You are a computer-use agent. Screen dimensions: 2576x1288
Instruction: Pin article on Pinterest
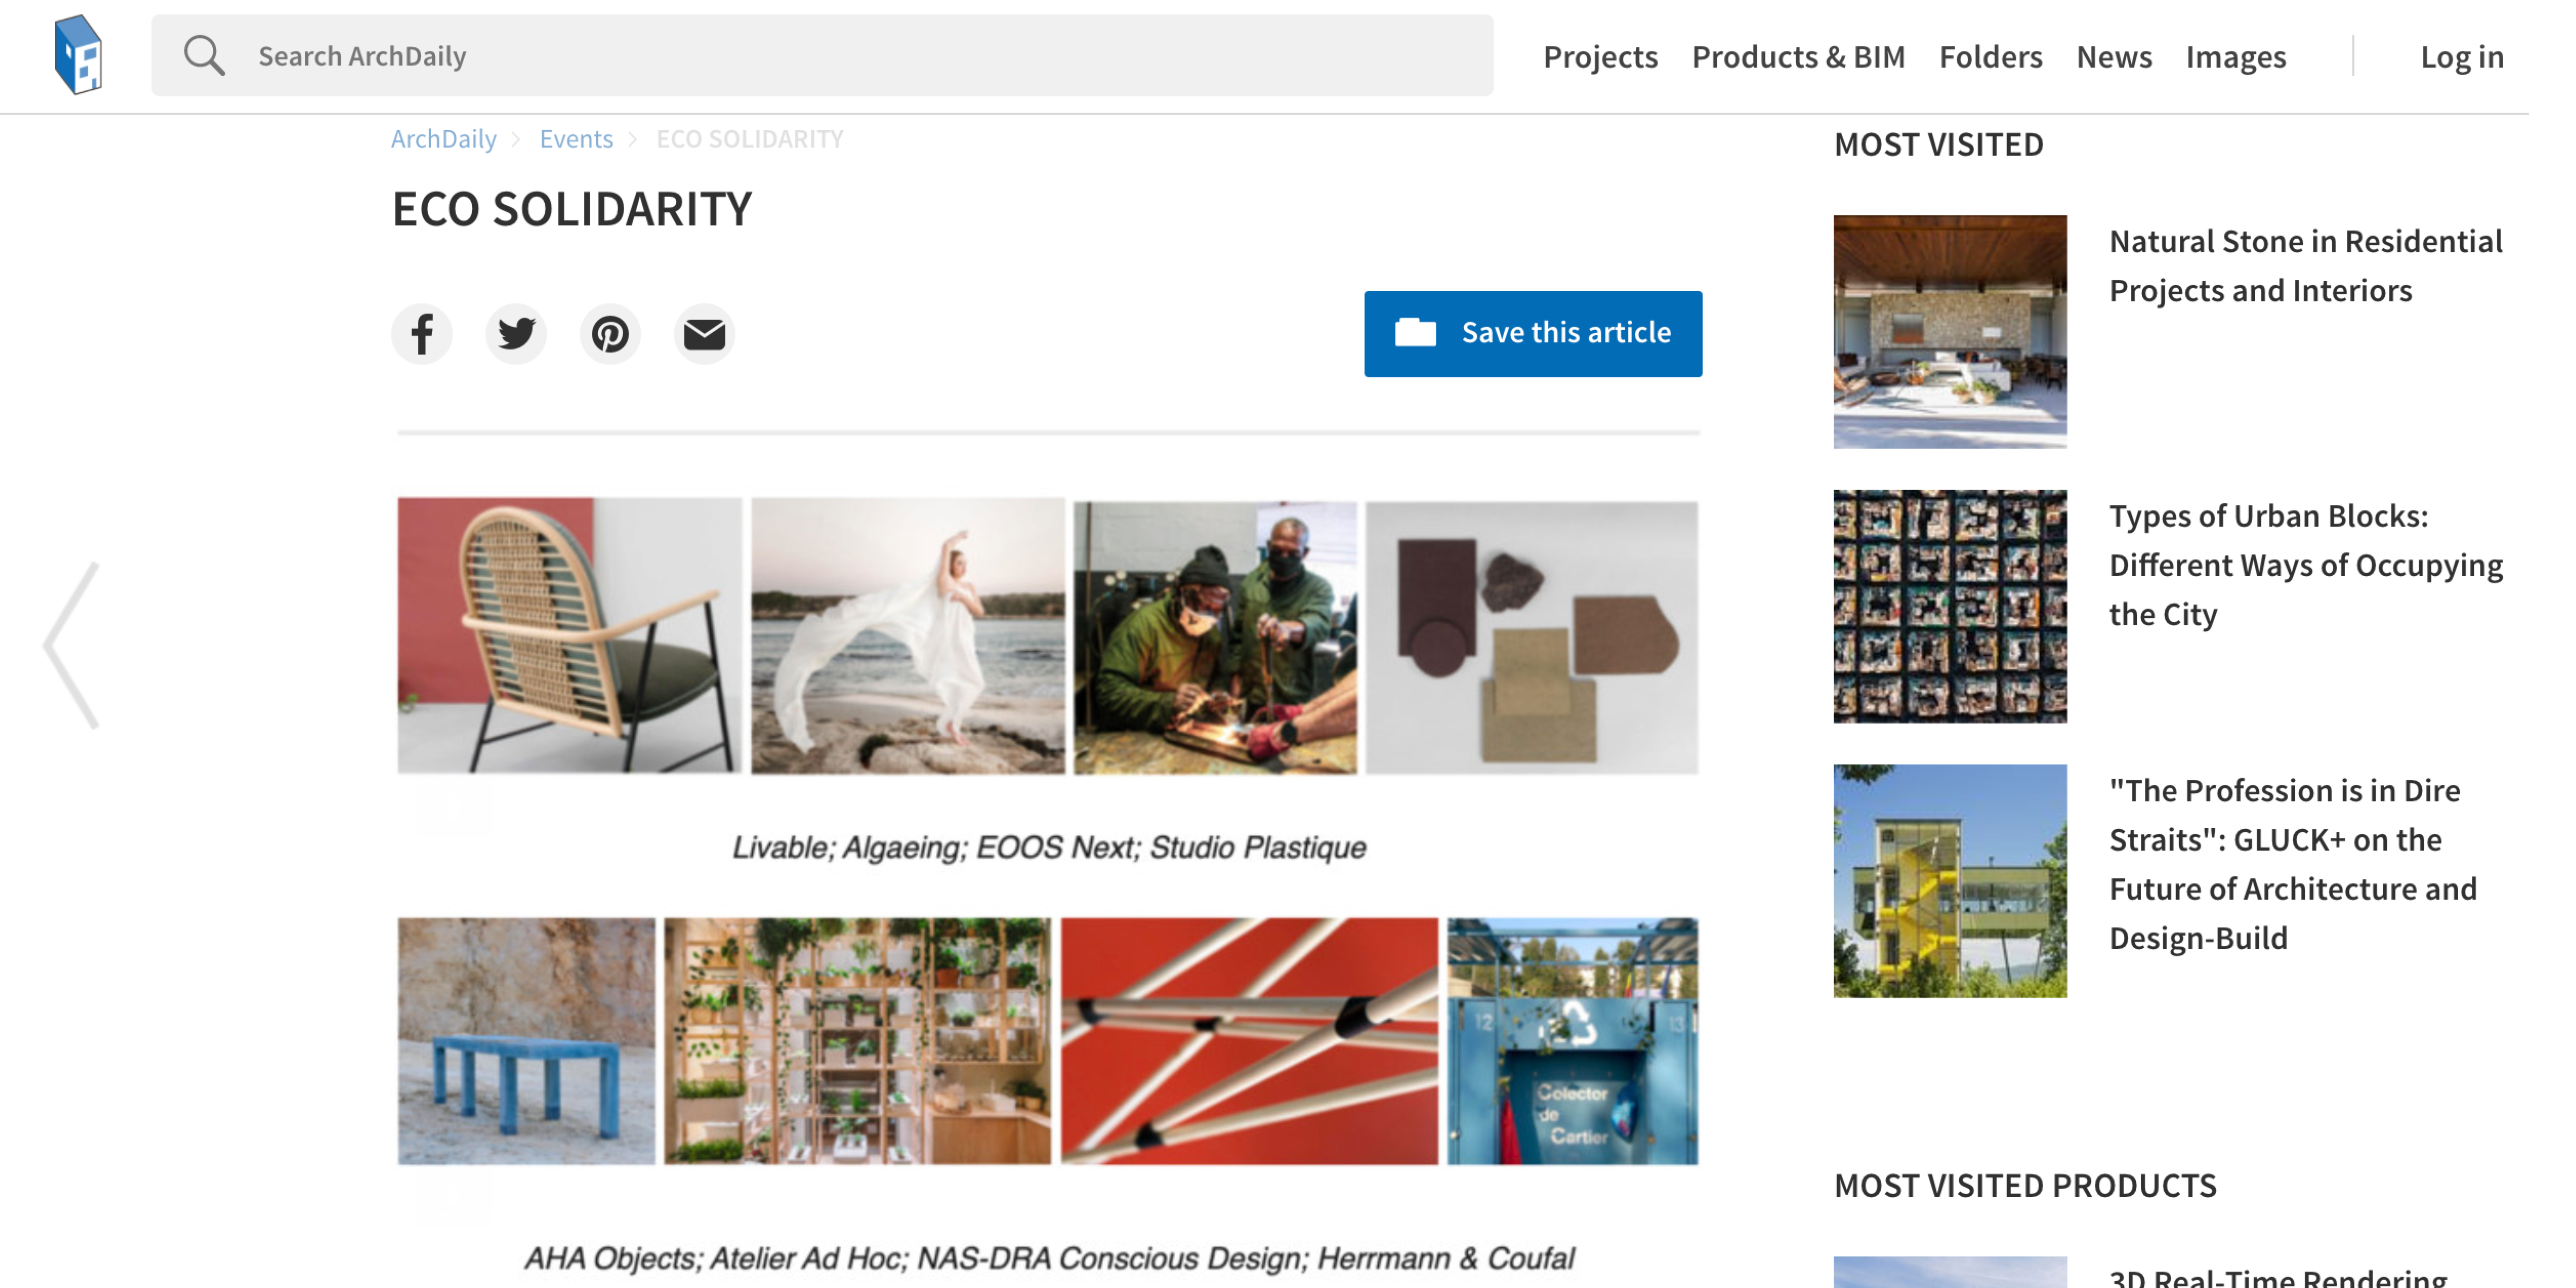click(x=610, y=334)
